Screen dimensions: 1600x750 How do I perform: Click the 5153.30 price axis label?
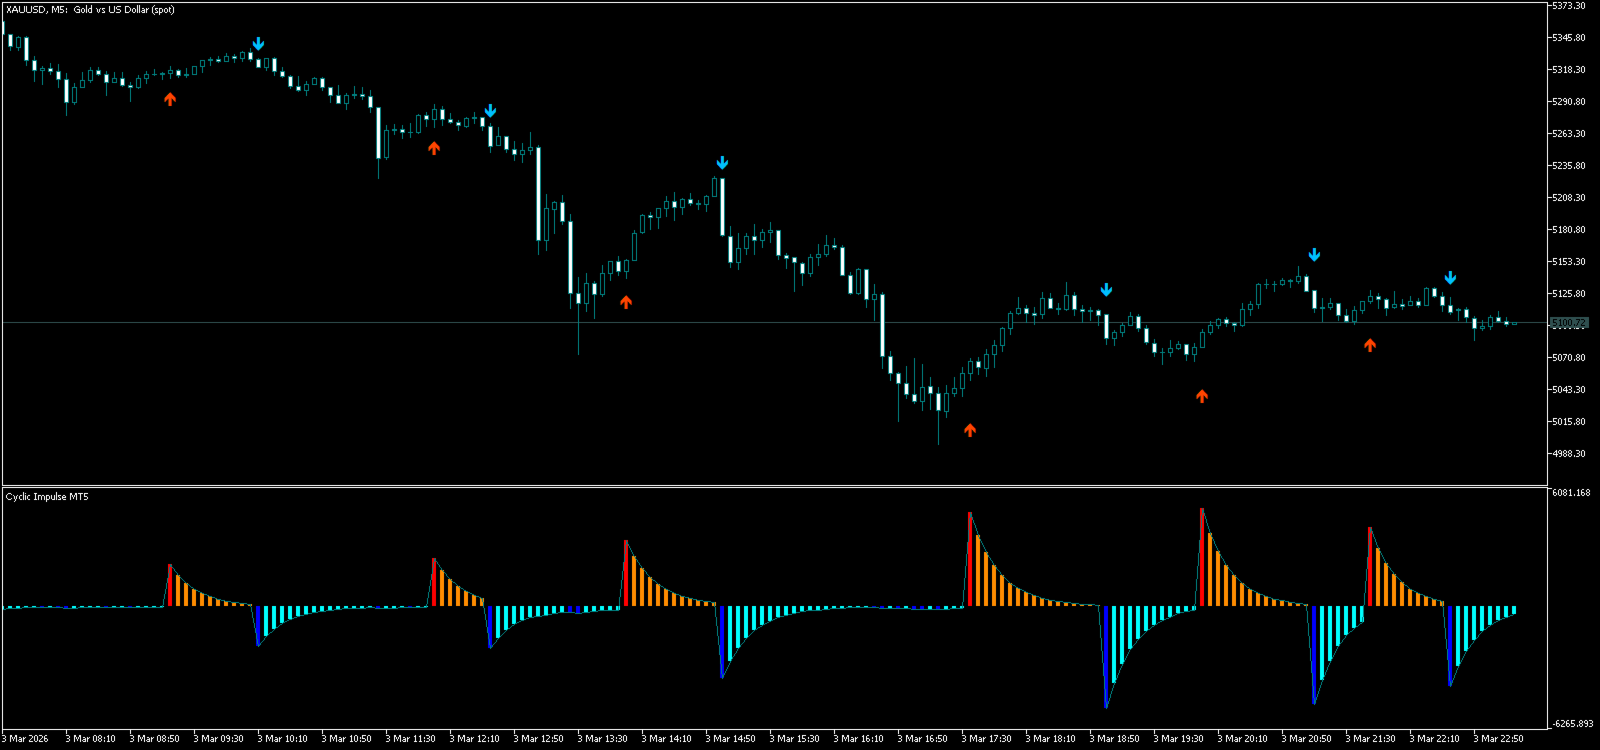1568,262
